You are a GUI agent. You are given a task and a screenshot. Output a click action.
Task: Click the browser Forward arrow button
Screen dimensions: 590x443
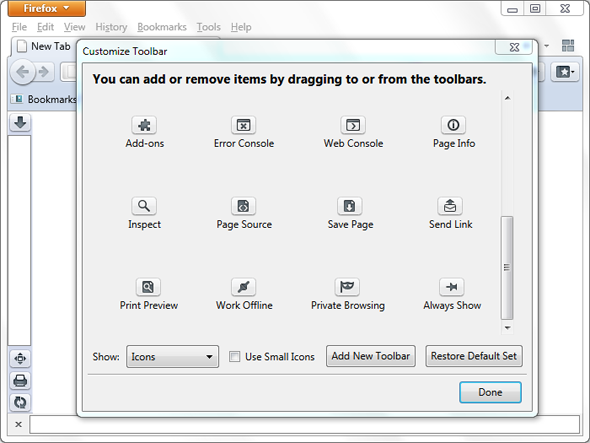[44, 72]
